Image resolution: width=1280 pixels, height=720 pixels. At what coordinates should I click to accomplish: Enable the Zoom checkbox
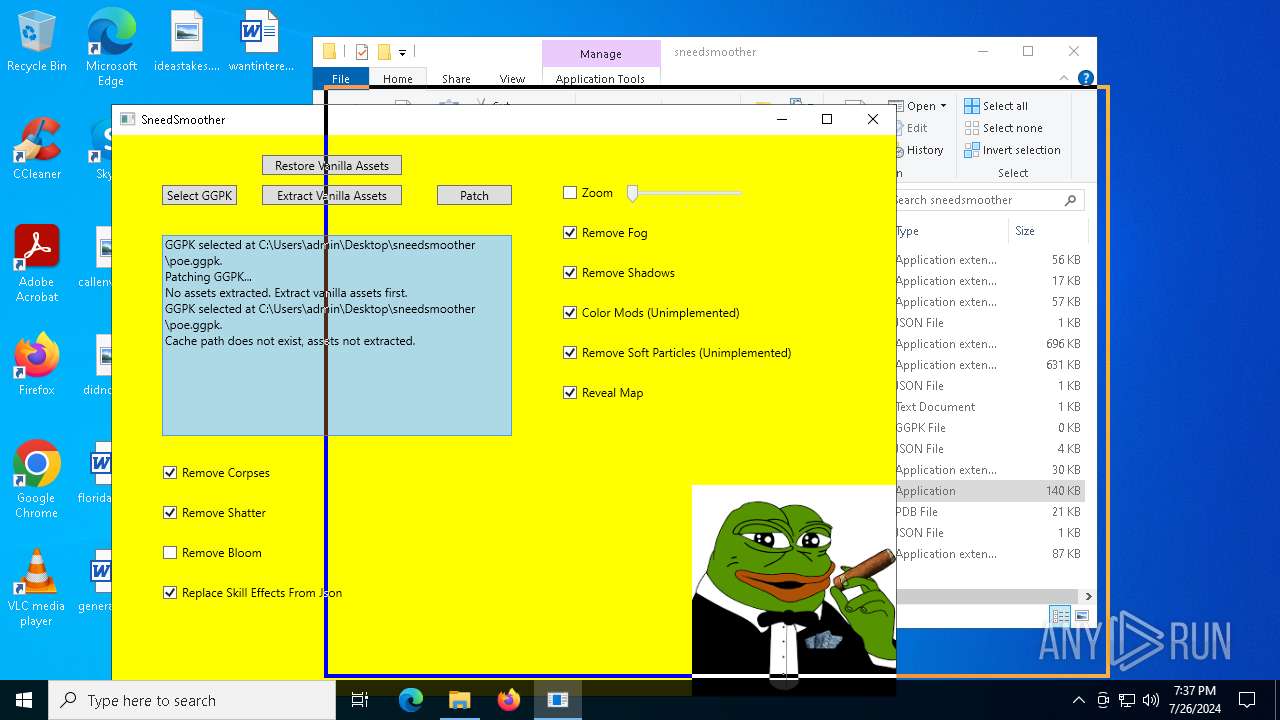570,193
